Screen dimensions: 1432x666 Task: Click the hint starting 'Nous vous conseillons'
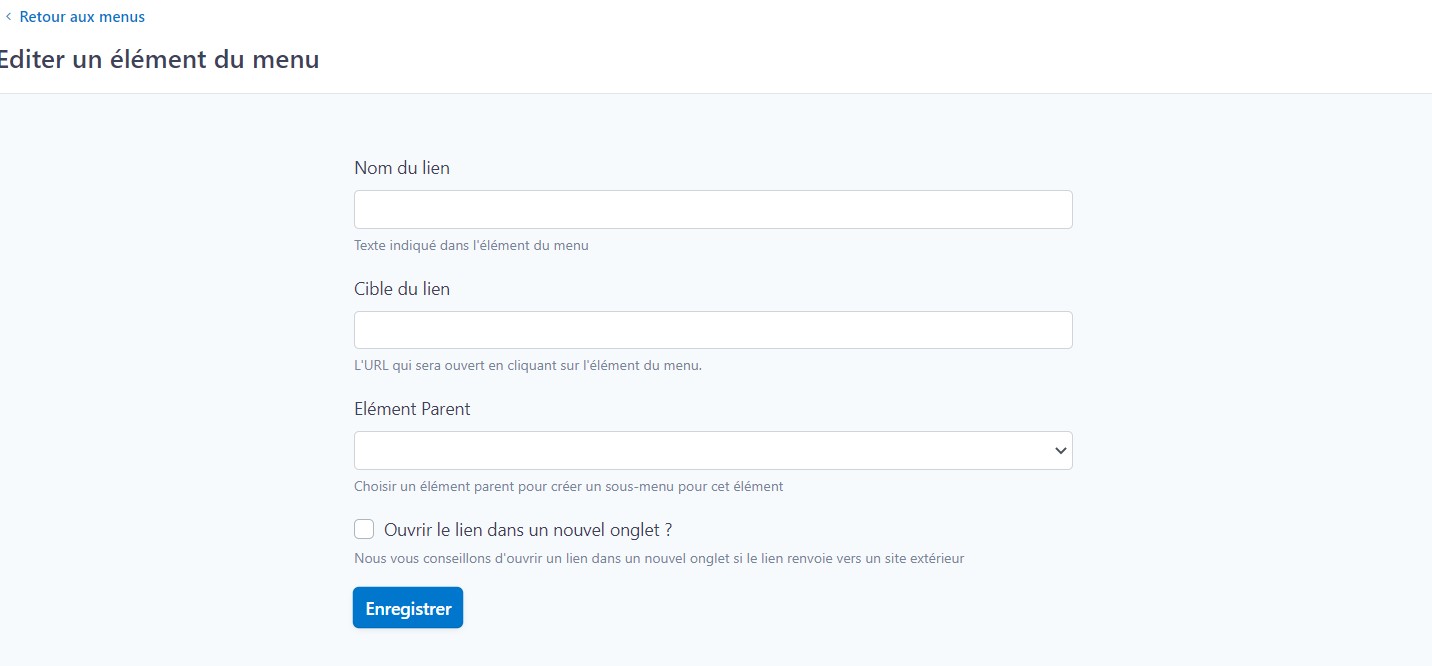(659, 559)
